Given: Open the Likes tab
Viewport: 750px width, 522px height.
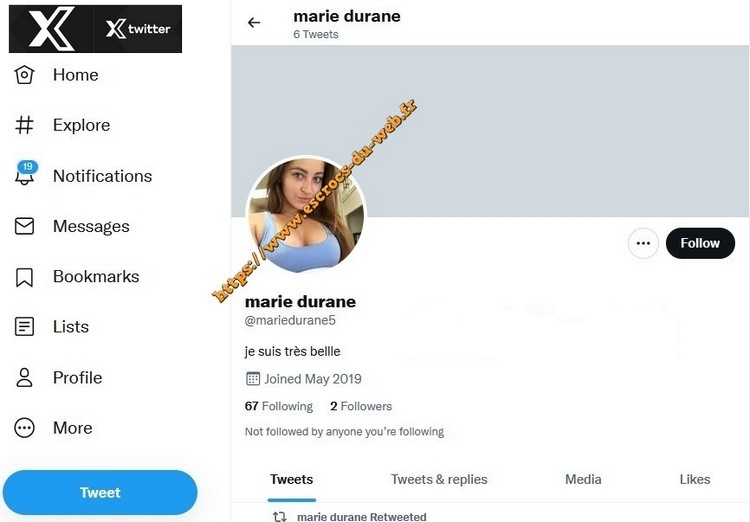Looking at the screenshot, I should [695, 479].
